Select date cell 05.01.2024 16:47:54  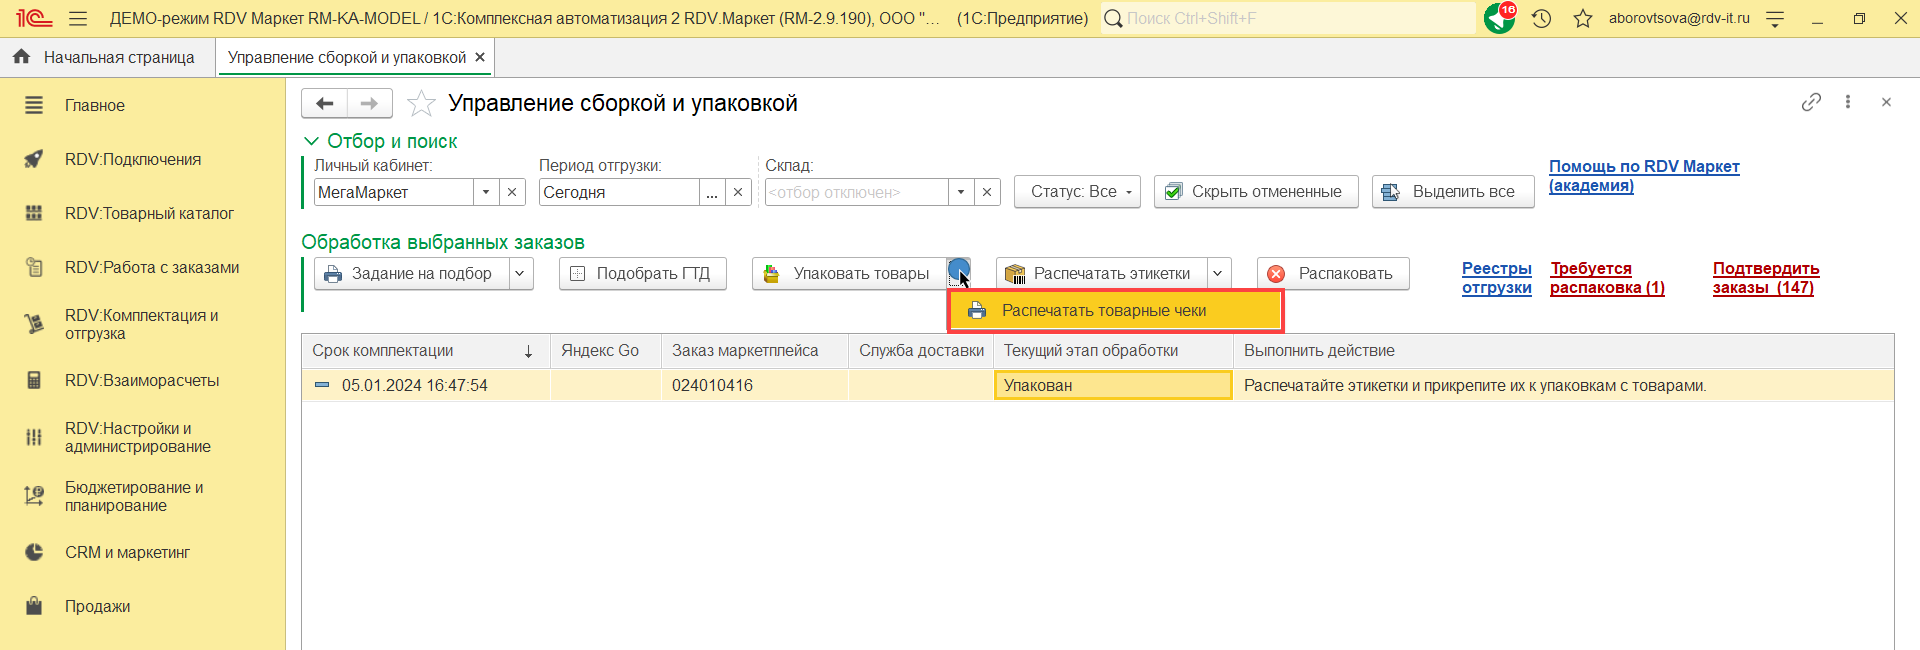pyautogui.click(x=426, y=385)
